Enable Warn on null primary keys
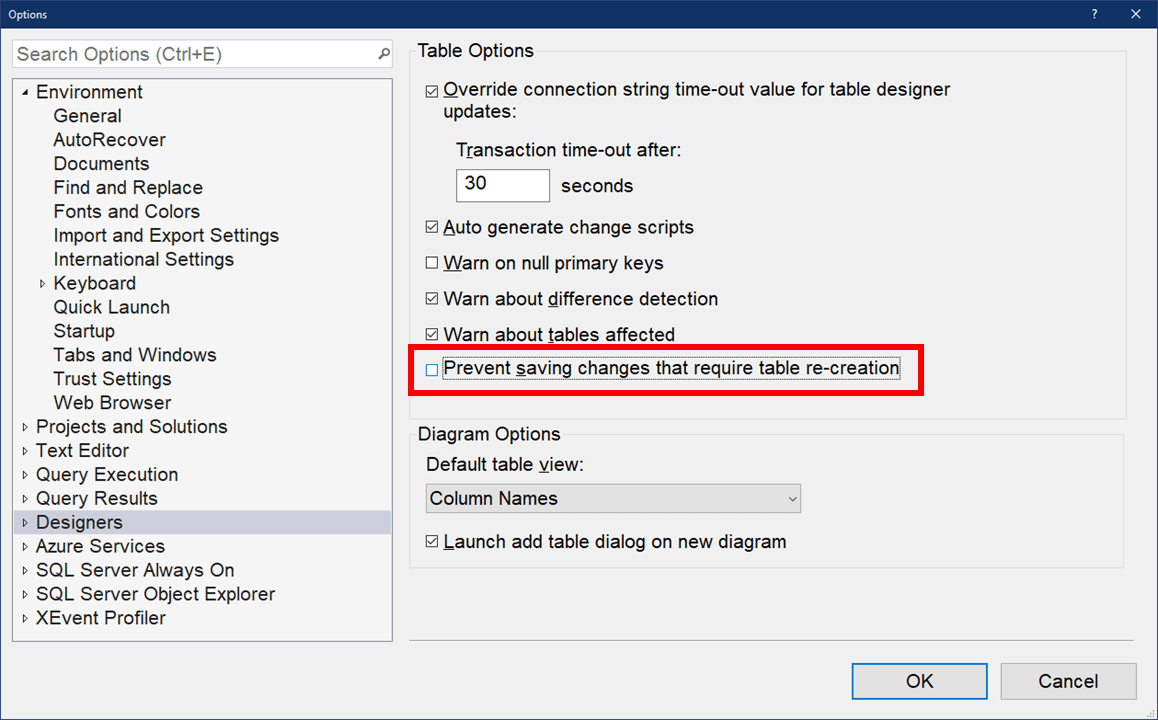This screenshot has height=720, width=1158. pos(432,264)
